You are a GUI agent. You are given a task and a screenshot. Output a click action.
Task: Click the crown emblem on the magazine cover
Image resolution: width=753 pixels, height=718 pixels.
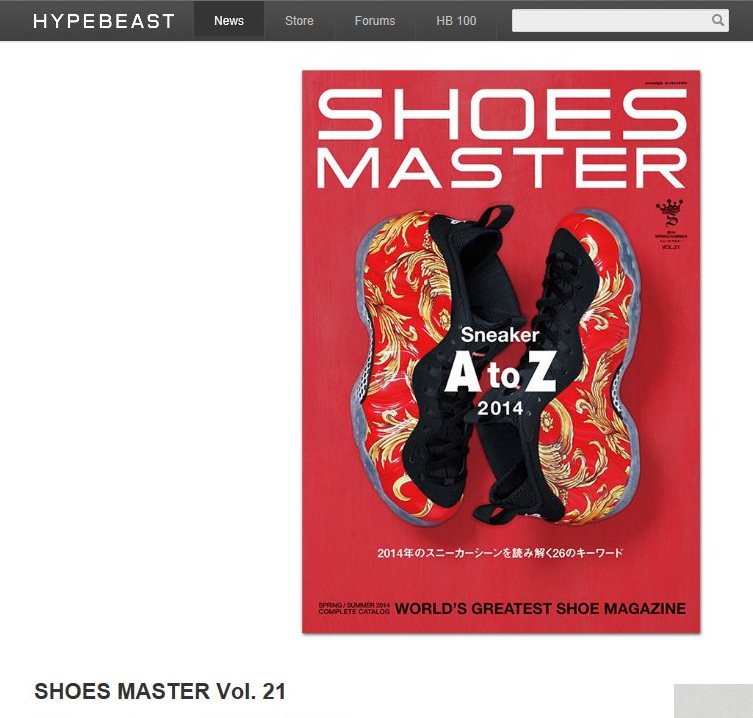tap(670, 213)
